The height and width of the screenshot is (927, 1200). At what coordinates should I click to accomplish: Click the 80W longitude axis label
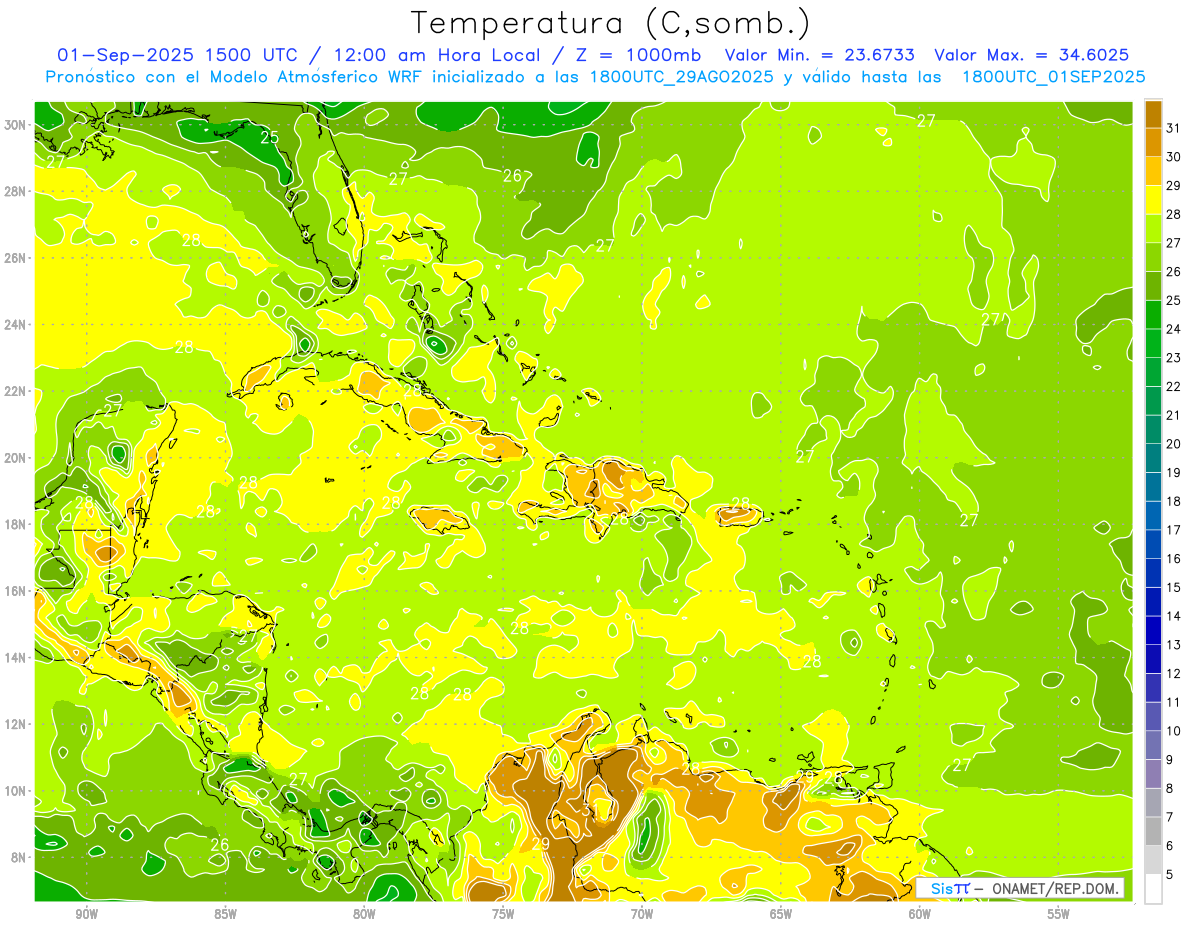tap(364, 914)
